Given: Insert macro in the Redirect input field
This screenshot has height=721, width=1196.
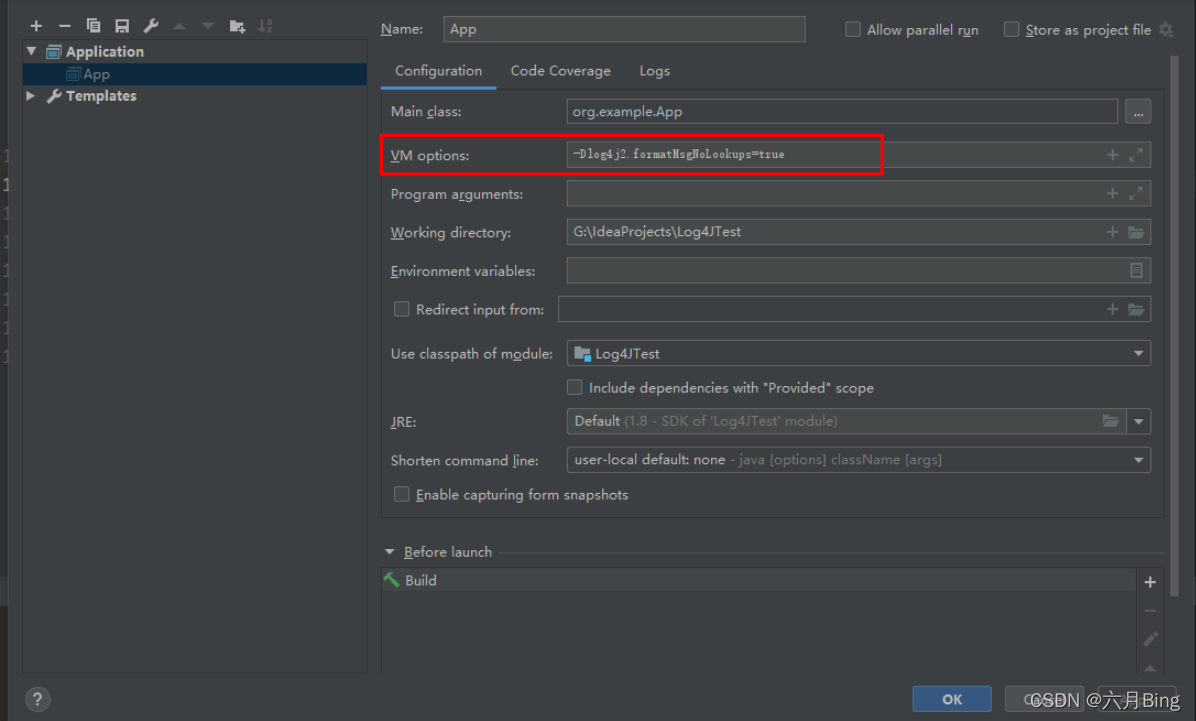Looking at the screenshot, I should coord(1113,309).
